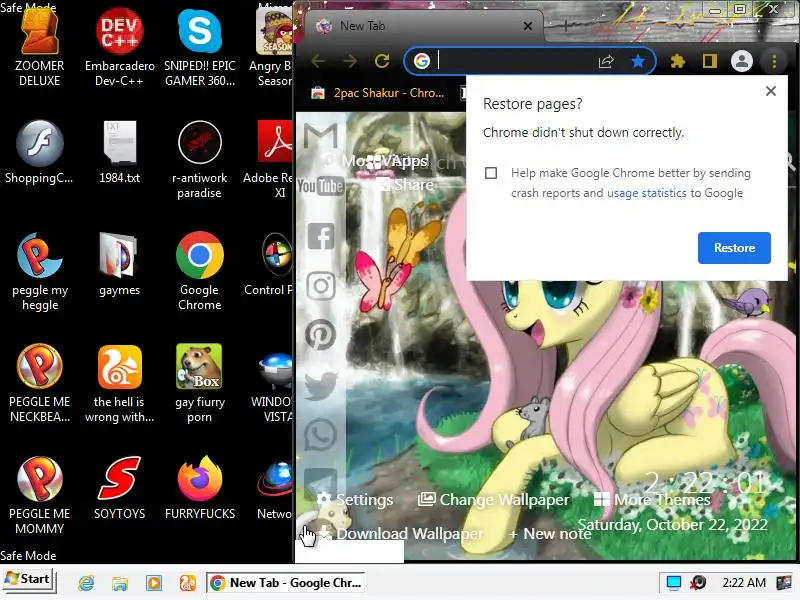Click the Pinterest icon in page sidebar

point(320,335)
